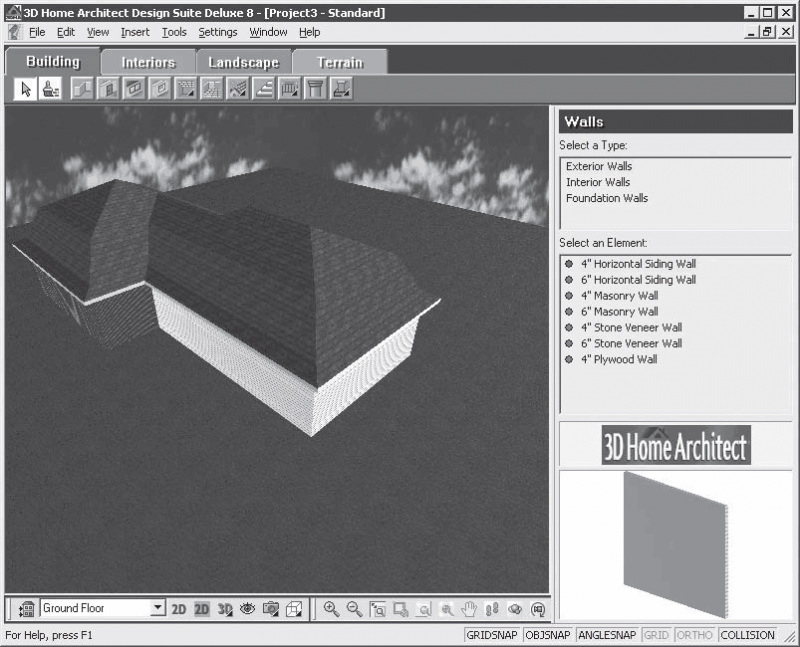Open the Insert menu
Screen dimensions: 800x647
tap(135, 32)
